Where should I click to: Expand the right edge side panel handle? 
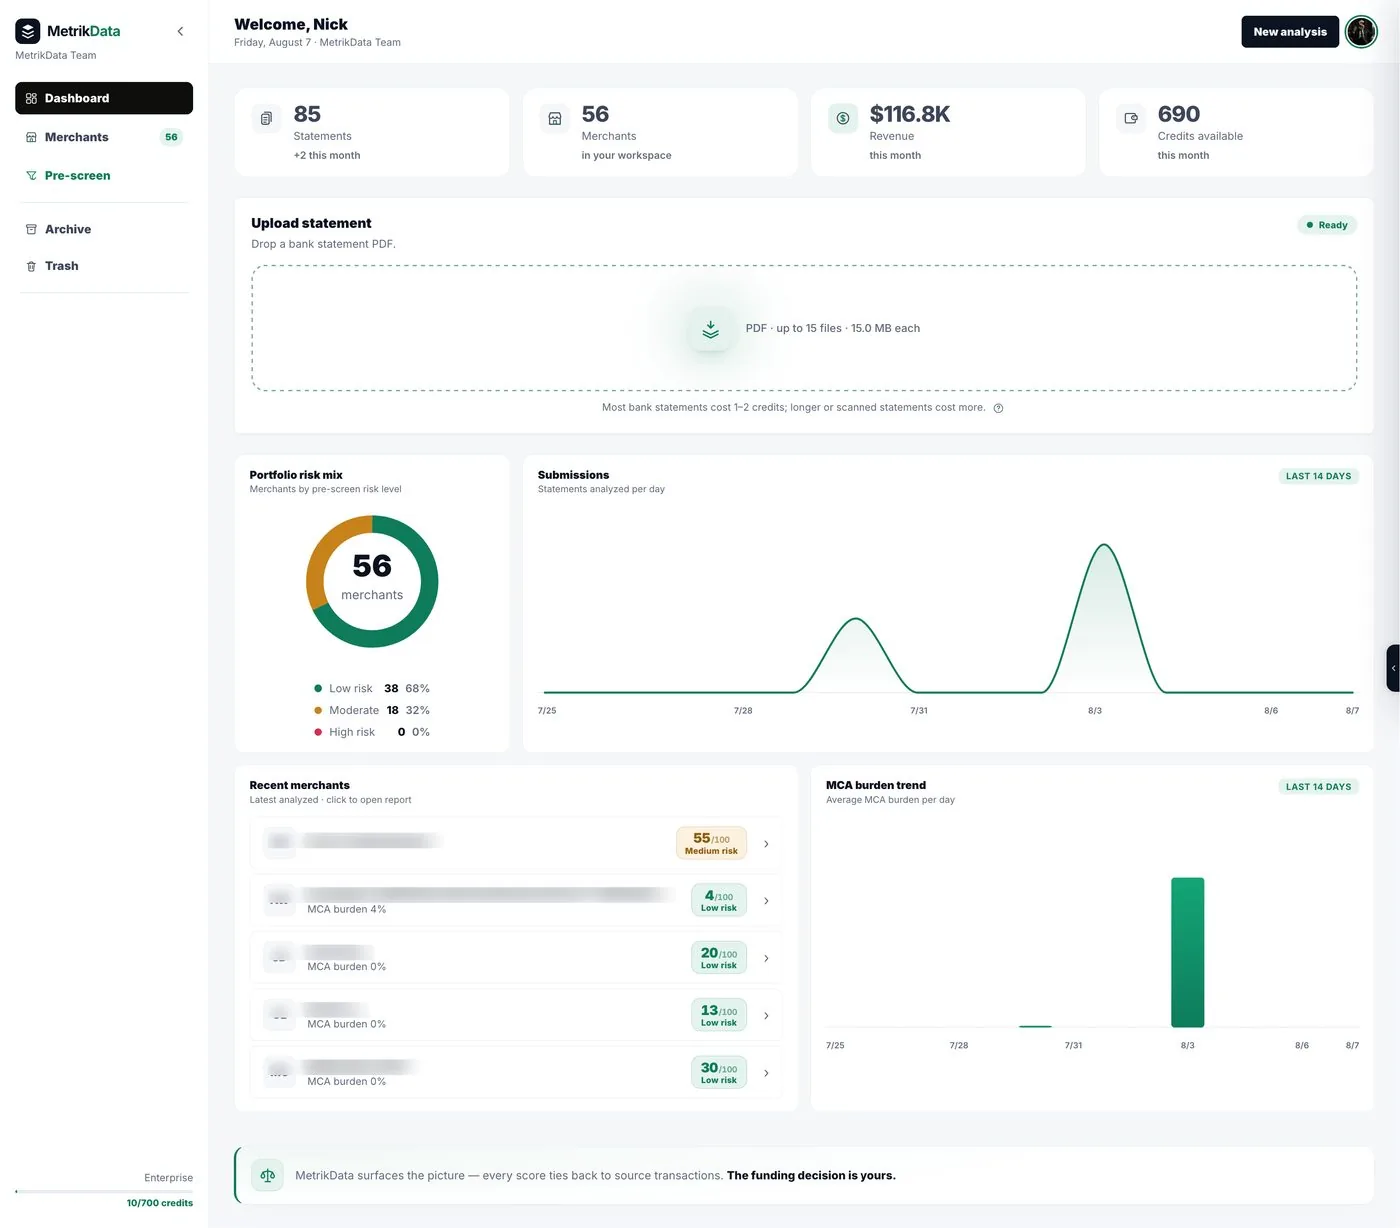tap(1393, 668)
